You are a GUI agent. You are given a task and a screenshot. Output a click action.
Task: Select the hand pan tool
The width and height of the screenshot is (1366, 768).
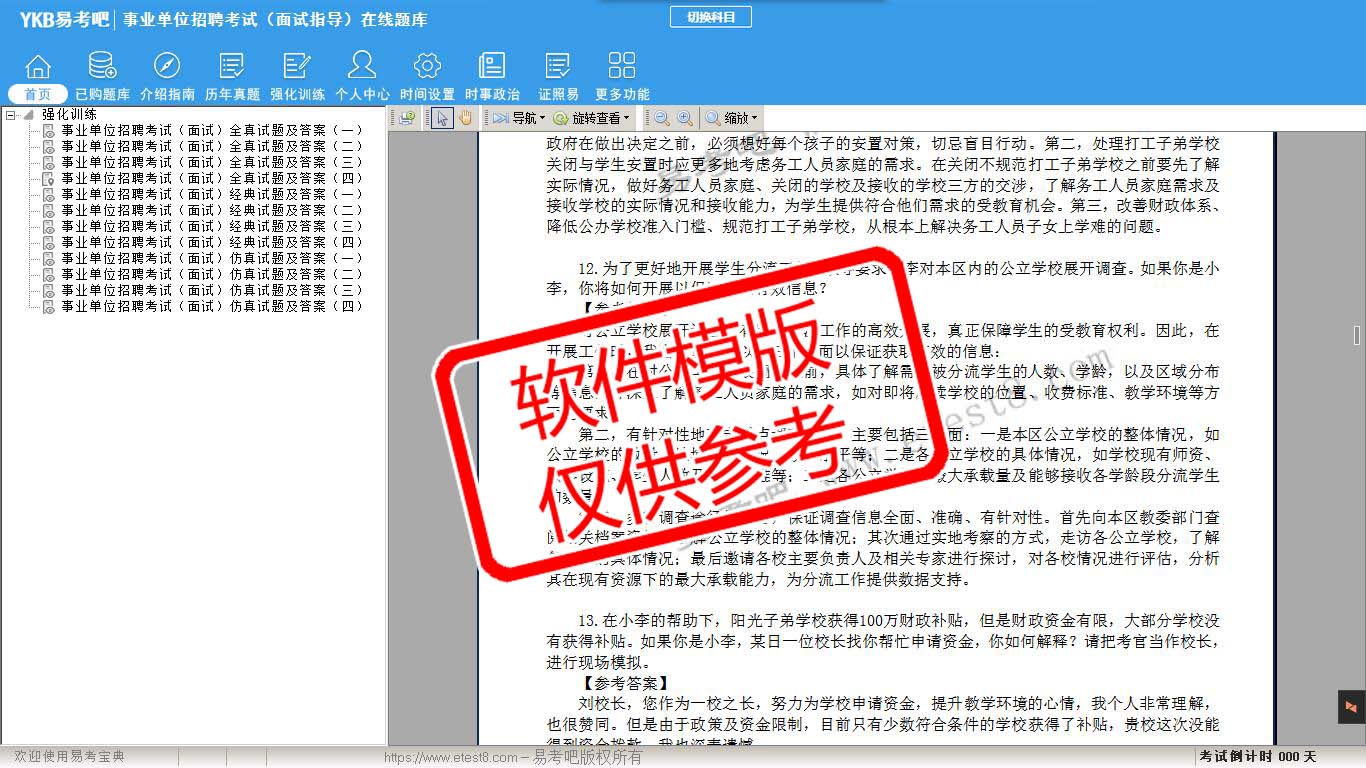click(465, 118)
